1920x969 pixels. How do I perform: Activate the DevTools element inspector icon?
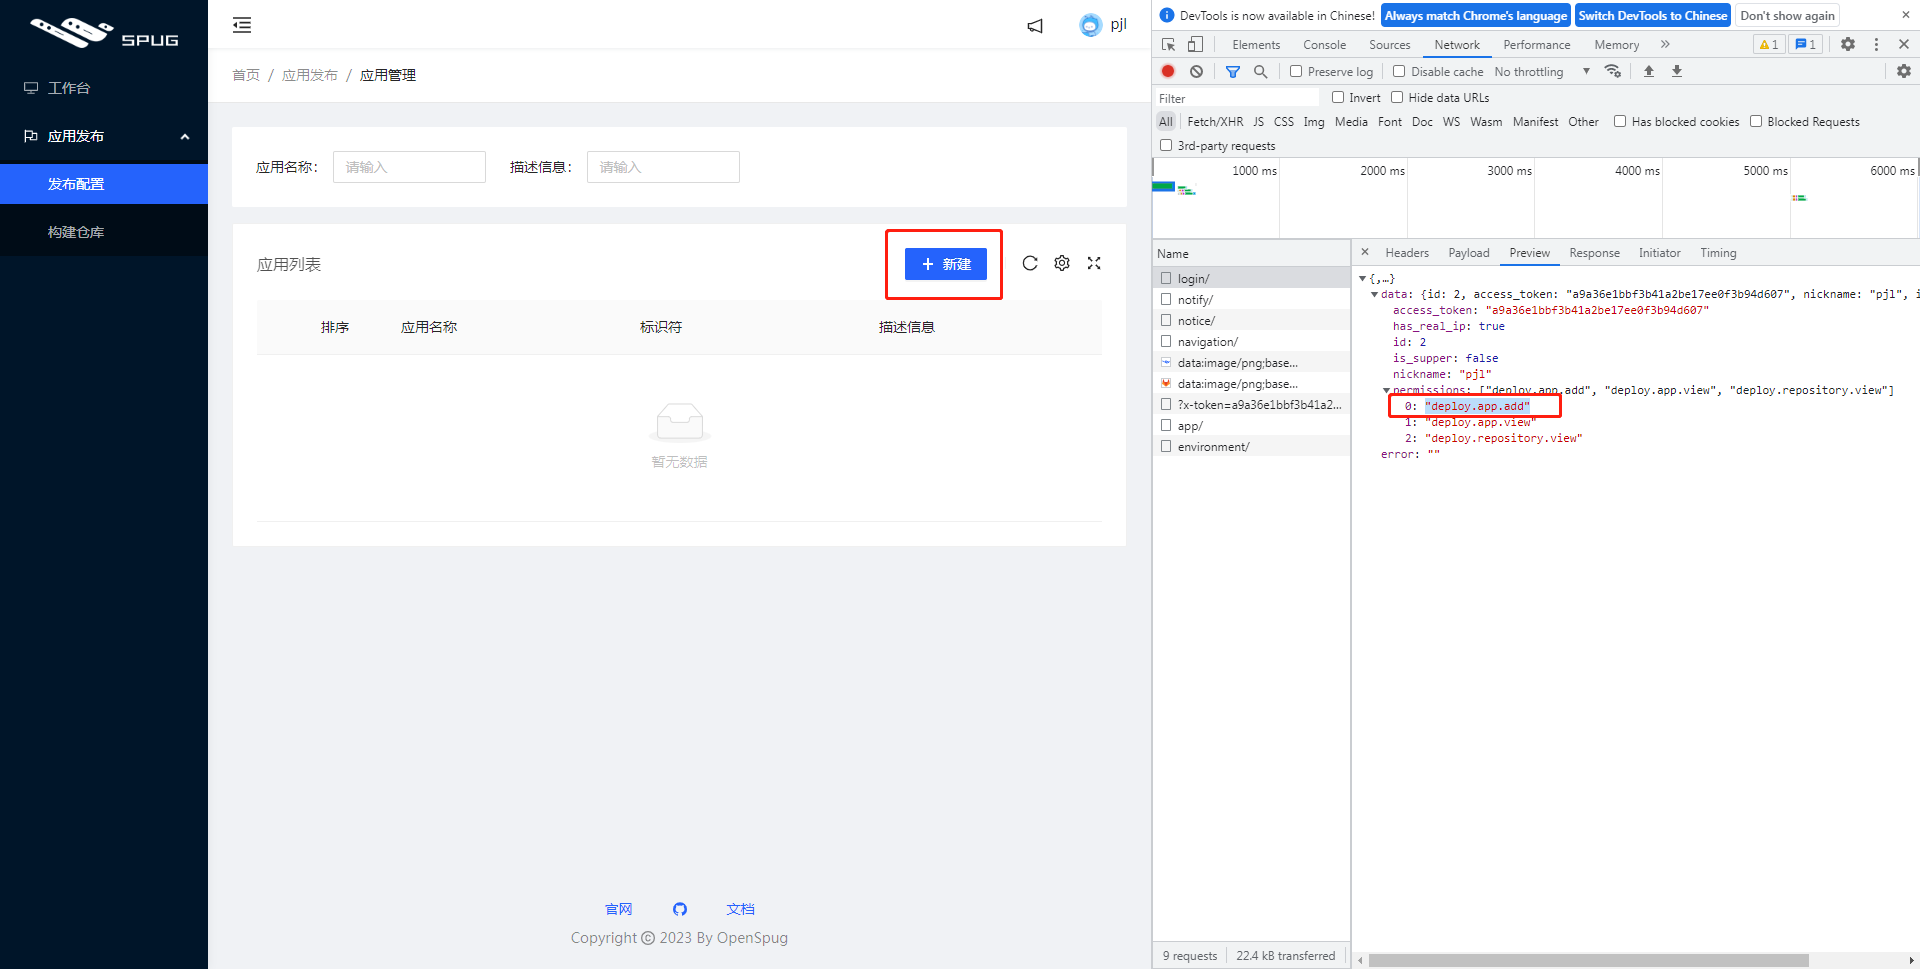pos(1168,44)
